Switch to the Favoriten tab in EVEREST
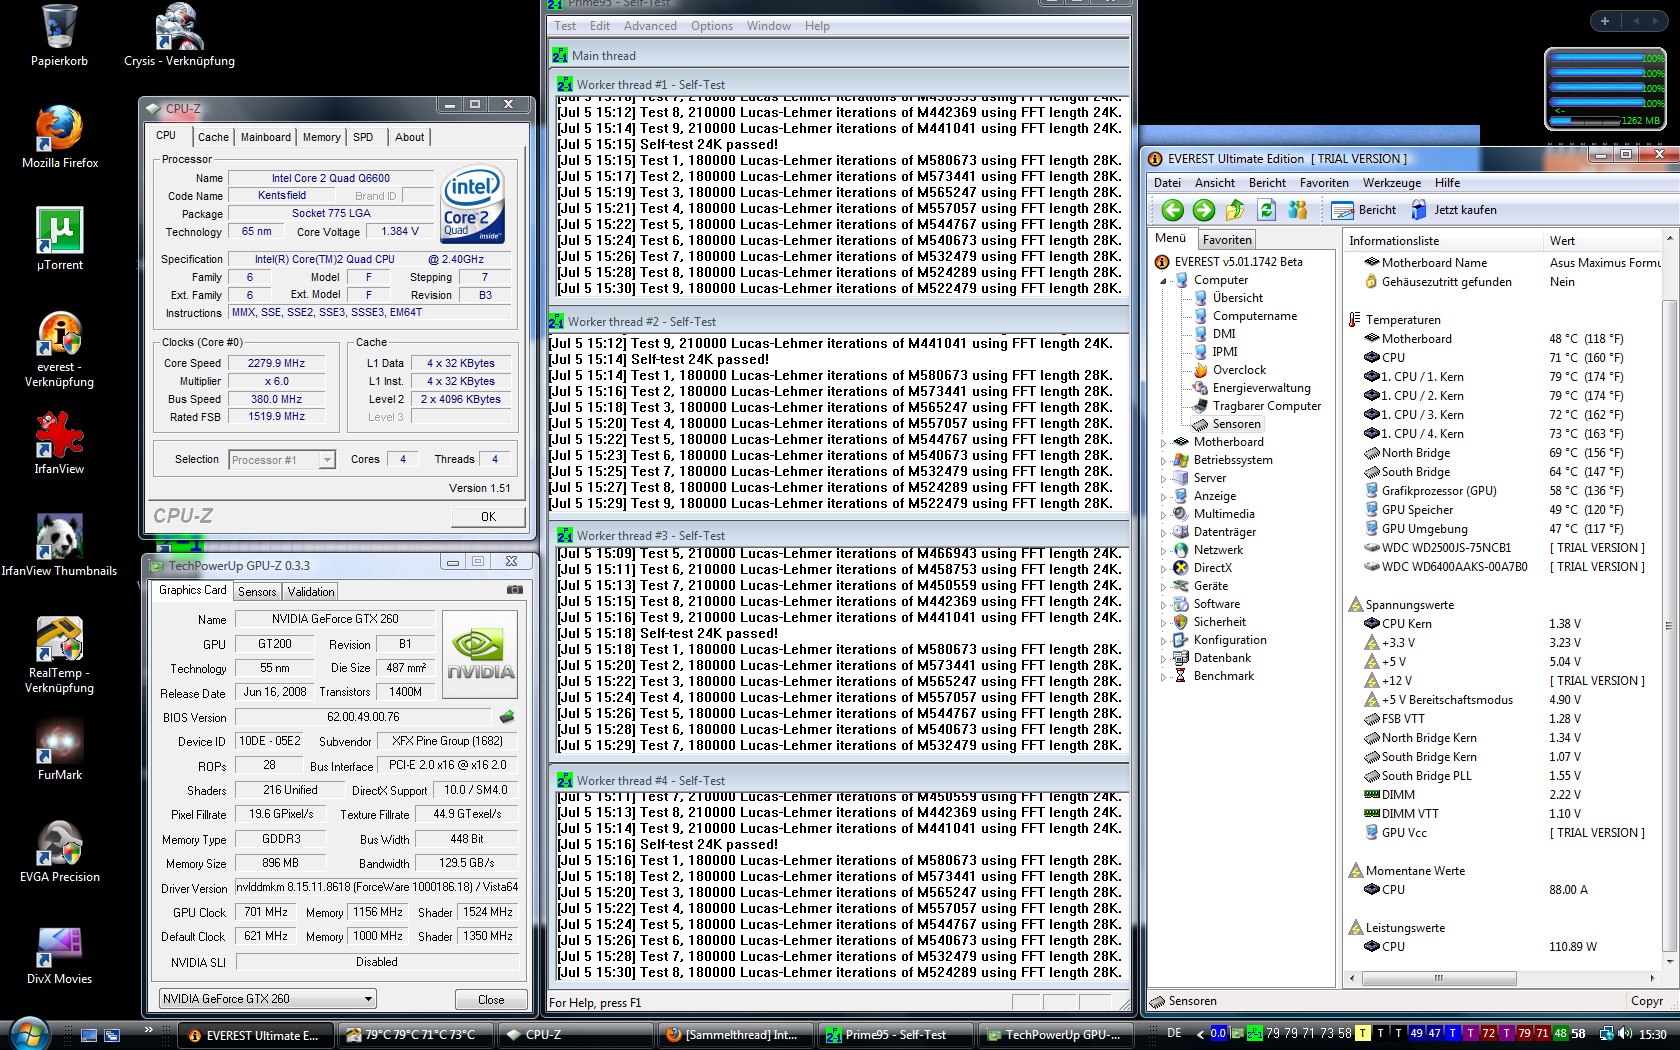The height and width of the screenshot is (1050, 1680). click(1227, 240)
